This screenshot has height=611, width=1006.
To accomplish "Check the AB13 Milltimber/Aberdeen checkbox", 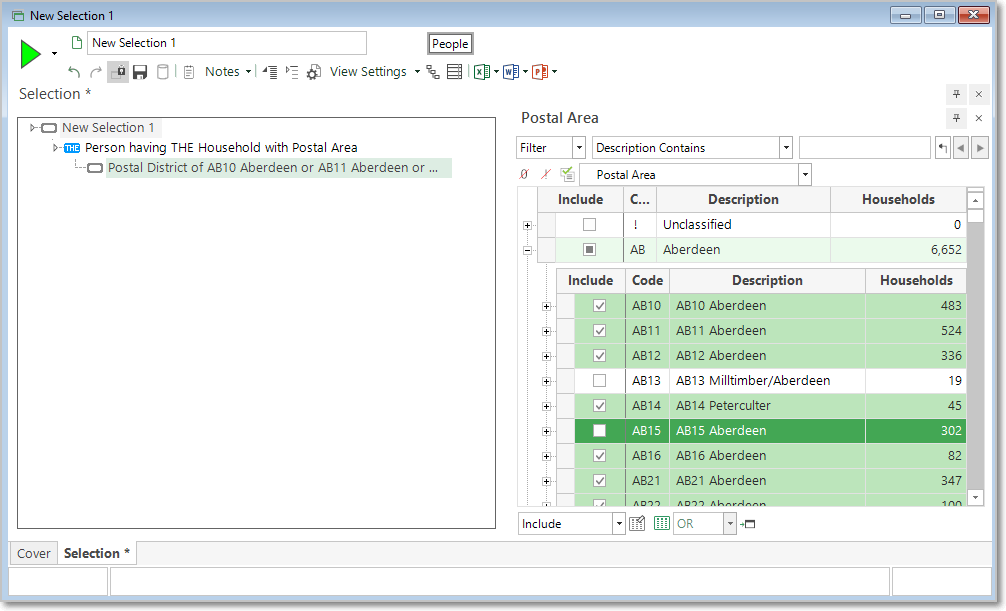I will click(x=599, y=381).
